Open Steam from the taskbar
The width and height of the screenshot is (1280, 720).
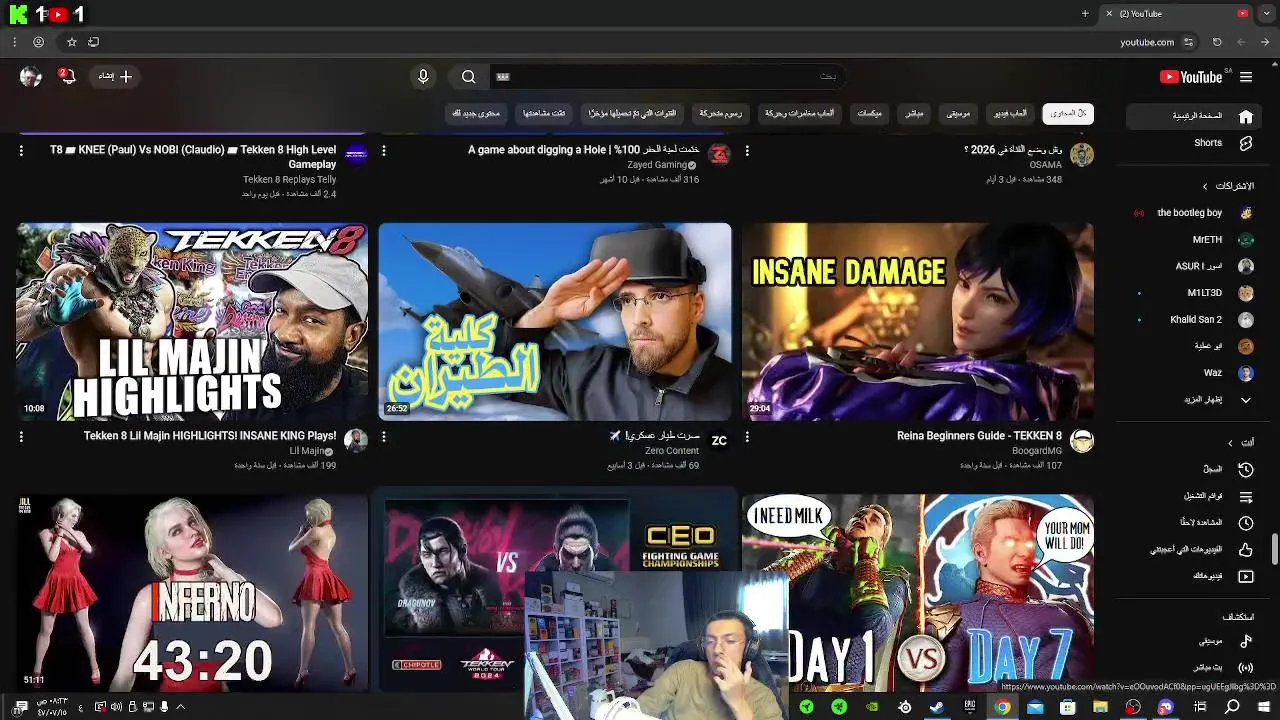pyautogui.click(x=937, y=707)
